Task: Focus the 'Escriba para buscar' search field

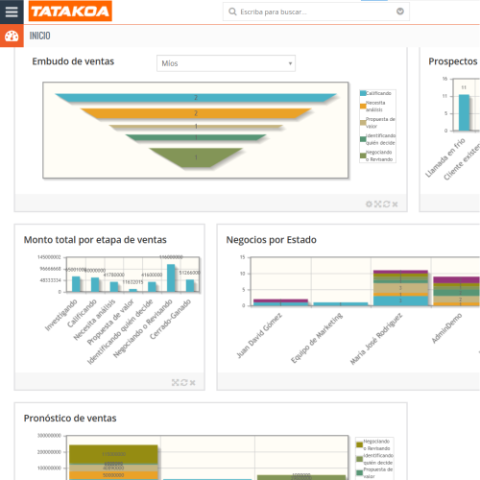Action: click(316, 12)
